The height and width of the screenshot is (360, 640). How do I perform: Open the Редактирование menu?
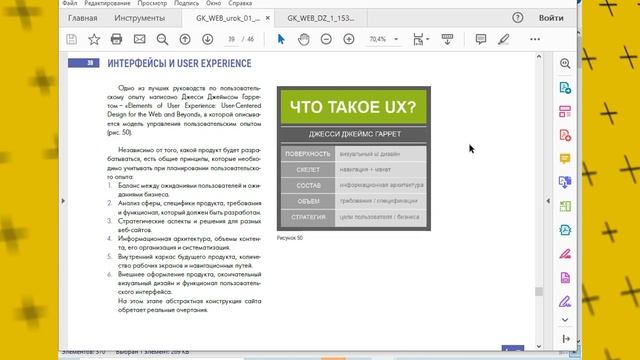point(107,3)
